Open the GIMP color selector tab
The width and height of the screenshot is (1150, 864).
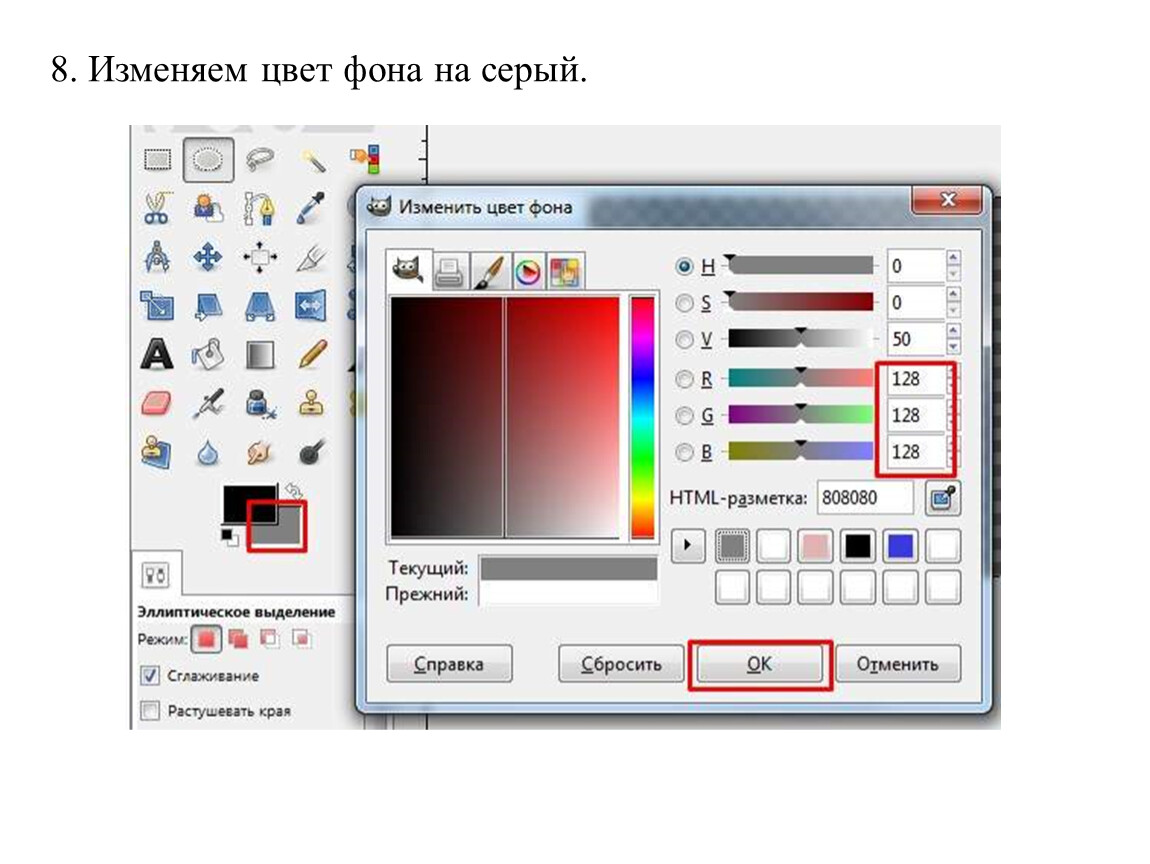click(408, 270)
